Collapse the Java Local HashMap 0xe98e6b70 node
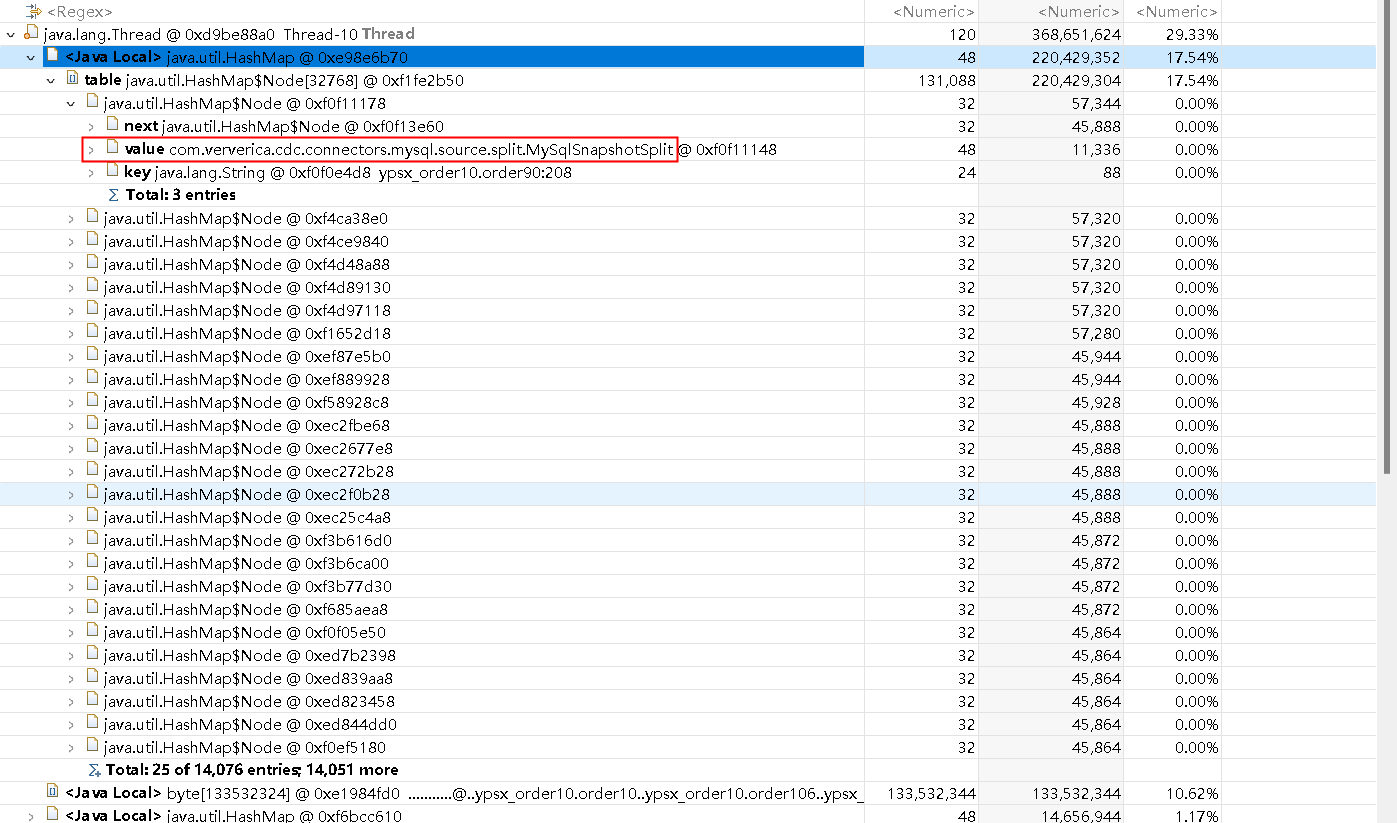 [31, 58]
